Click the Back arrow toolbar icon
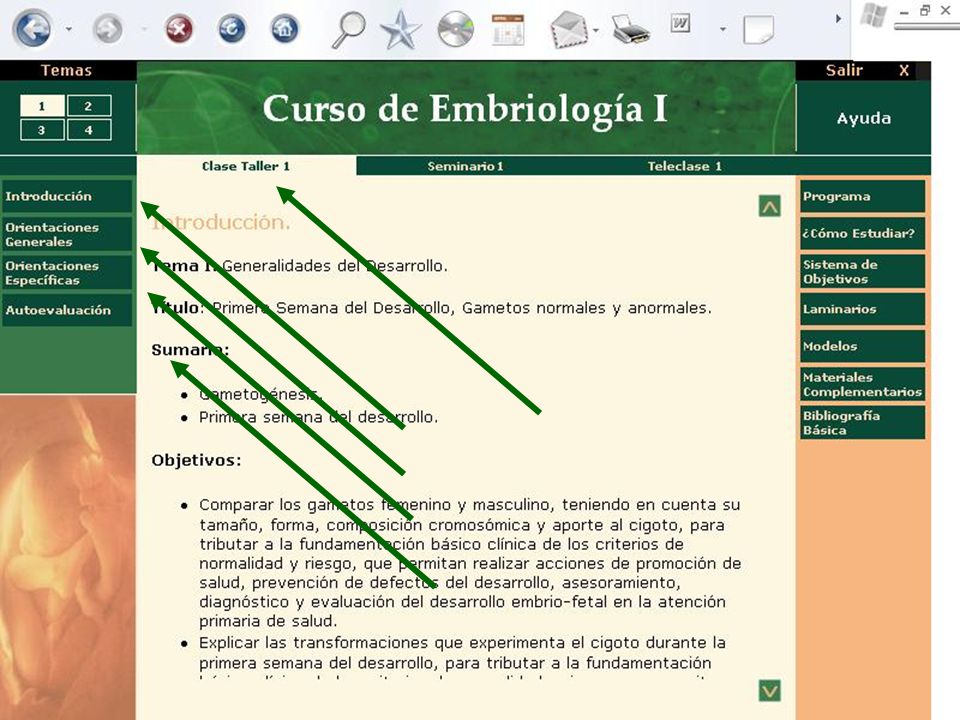The width and height of the screenshot is (960, 720). coord(32,28)
